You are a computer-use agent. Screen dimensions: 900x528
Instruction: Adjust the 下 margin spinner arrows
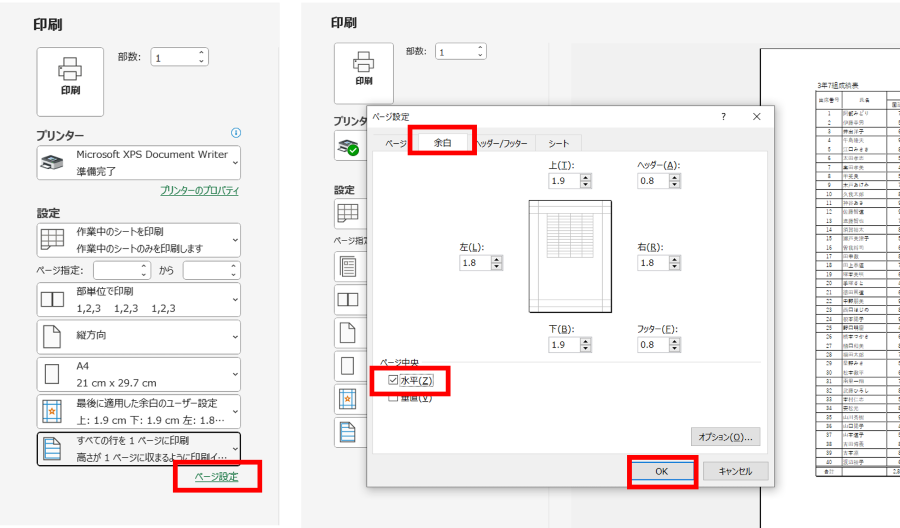coord(585,345)
